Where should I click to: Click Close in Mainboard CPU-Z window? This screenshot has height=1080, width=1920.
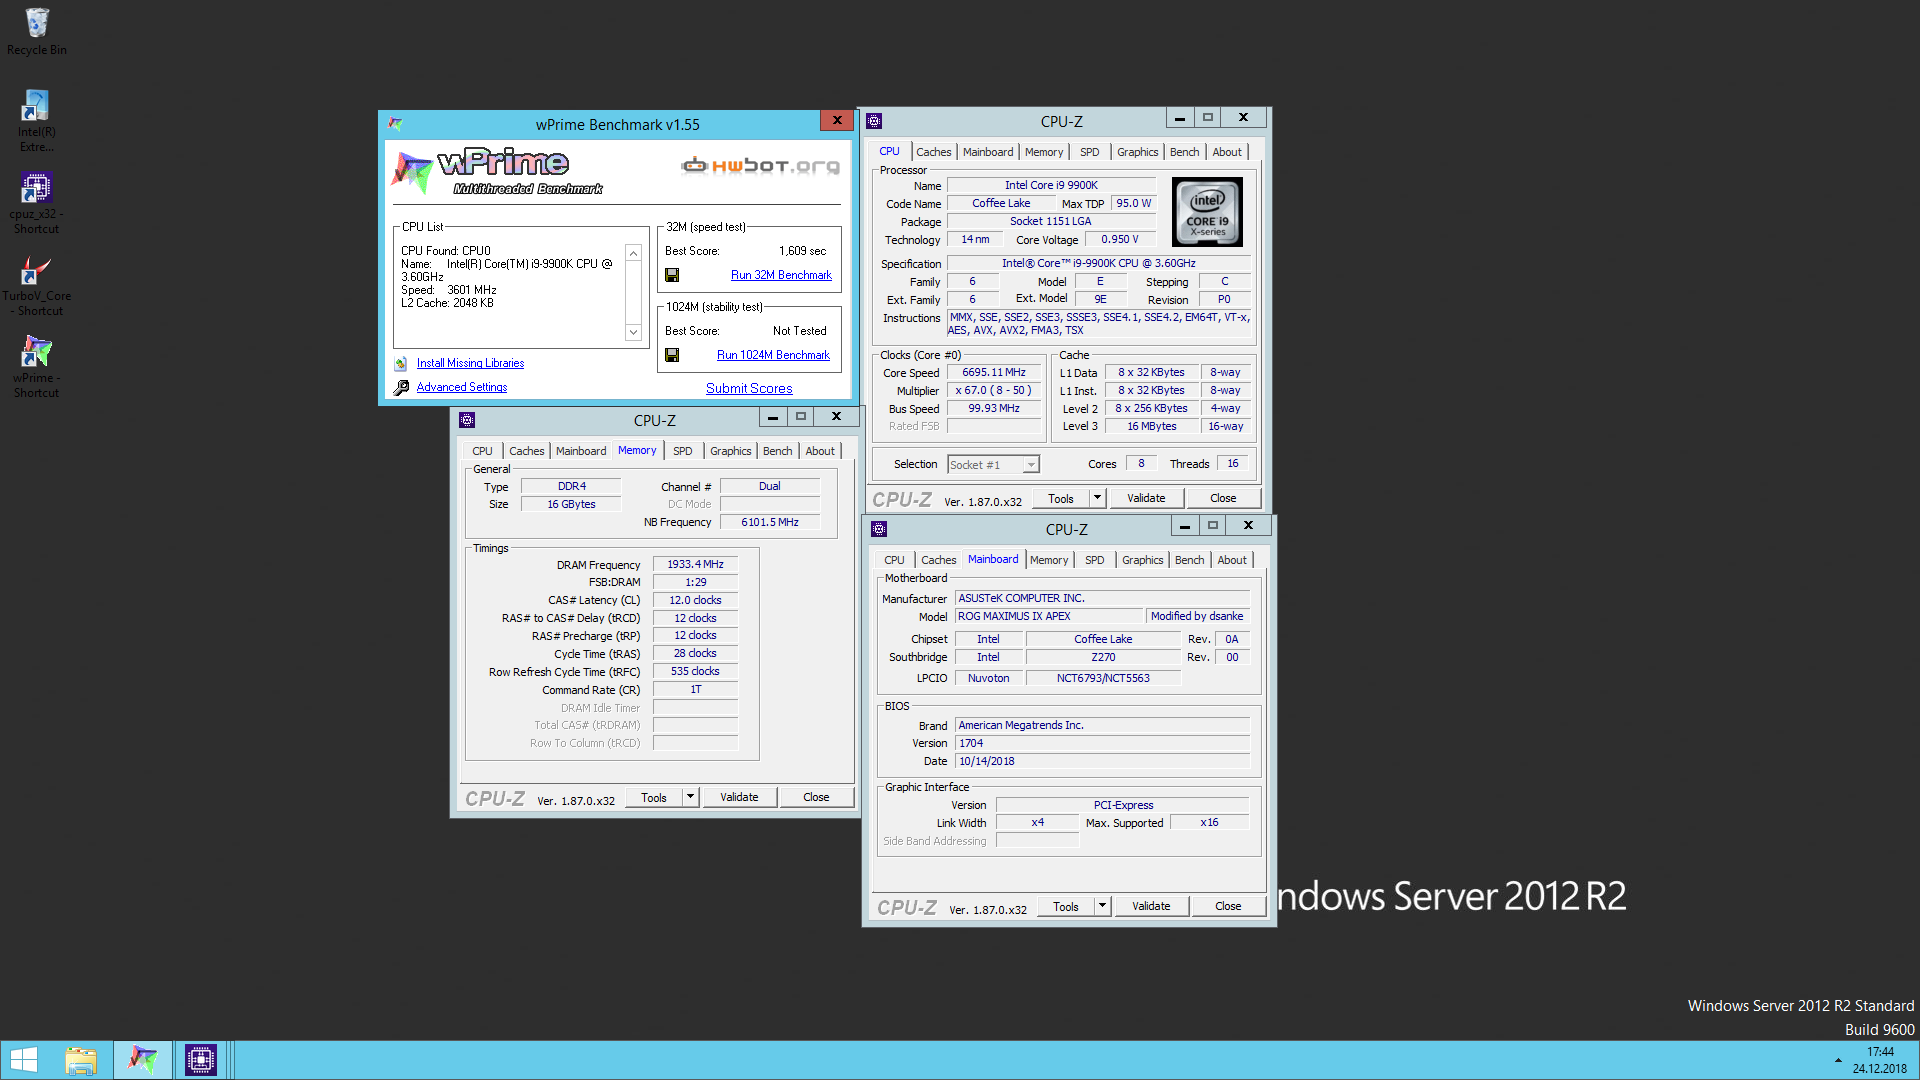(1228, 906)
